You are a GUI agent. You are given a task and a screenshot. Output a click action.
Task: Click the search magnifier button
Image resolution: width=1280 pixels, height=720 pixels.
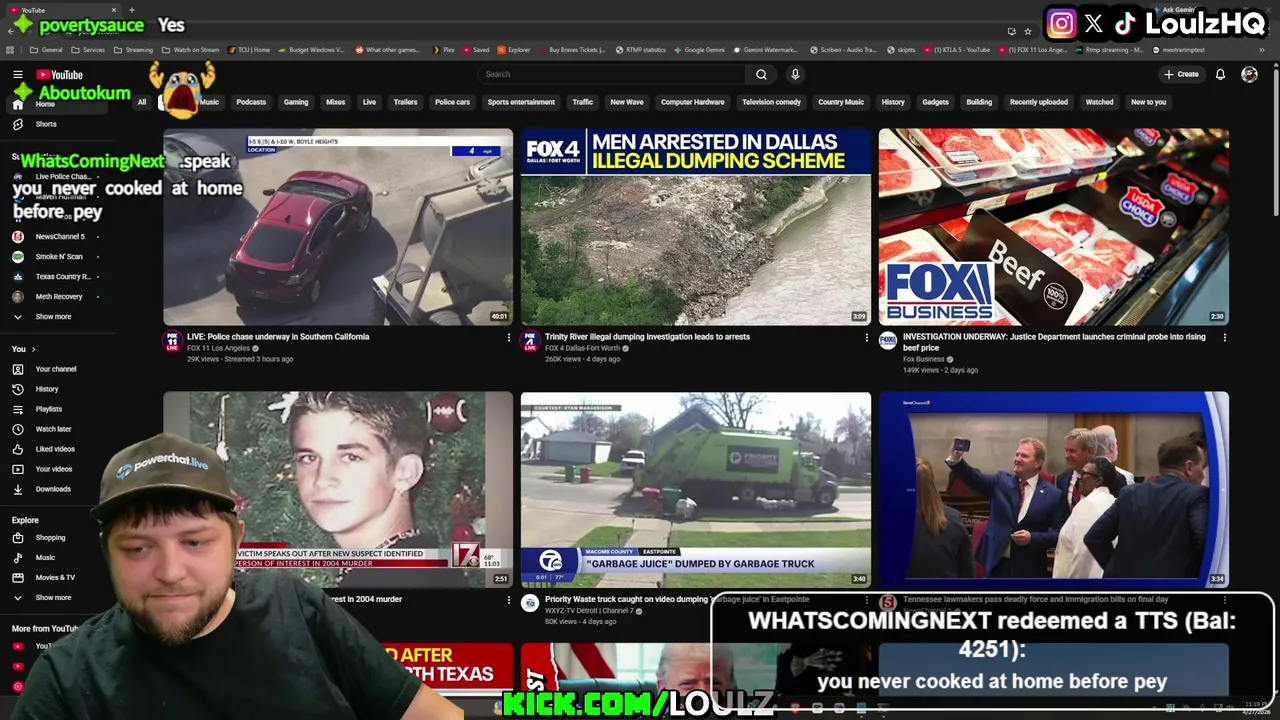click(x=761, y=74)
